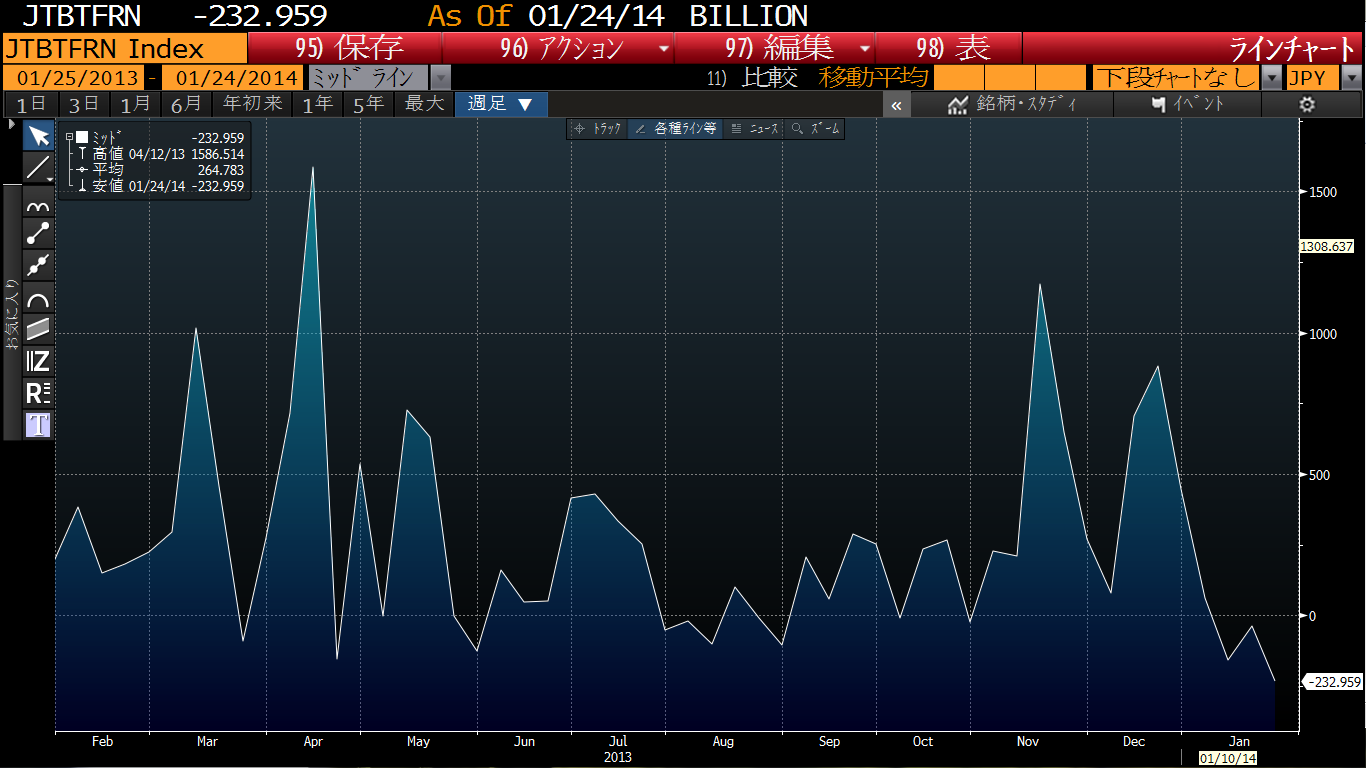Click the double-chevron collapse button

(896, 104)
